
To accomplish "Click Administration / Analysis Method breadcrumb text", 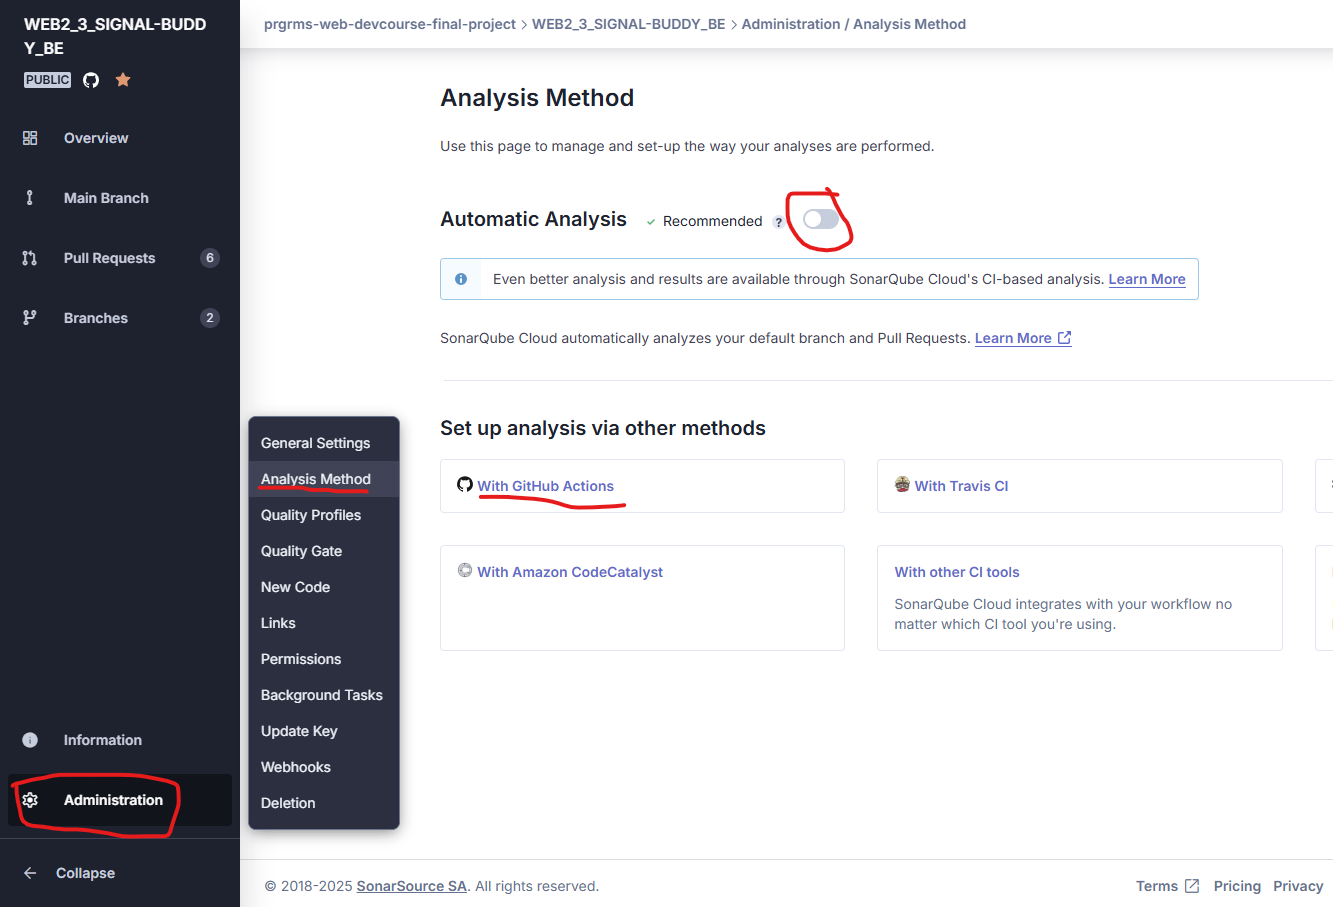I will coord(854,24).
